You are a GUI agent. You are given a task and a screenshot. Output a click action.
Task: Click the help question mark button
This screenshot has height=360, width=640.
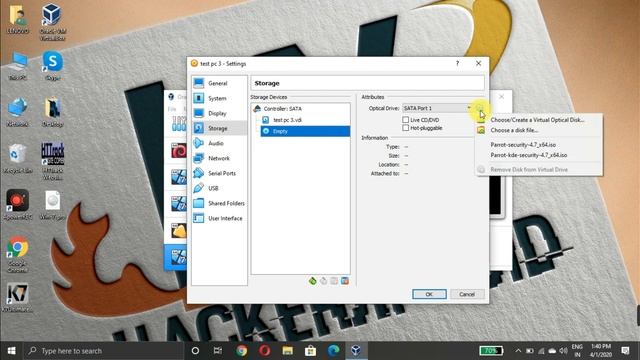[x=458, y=64]
